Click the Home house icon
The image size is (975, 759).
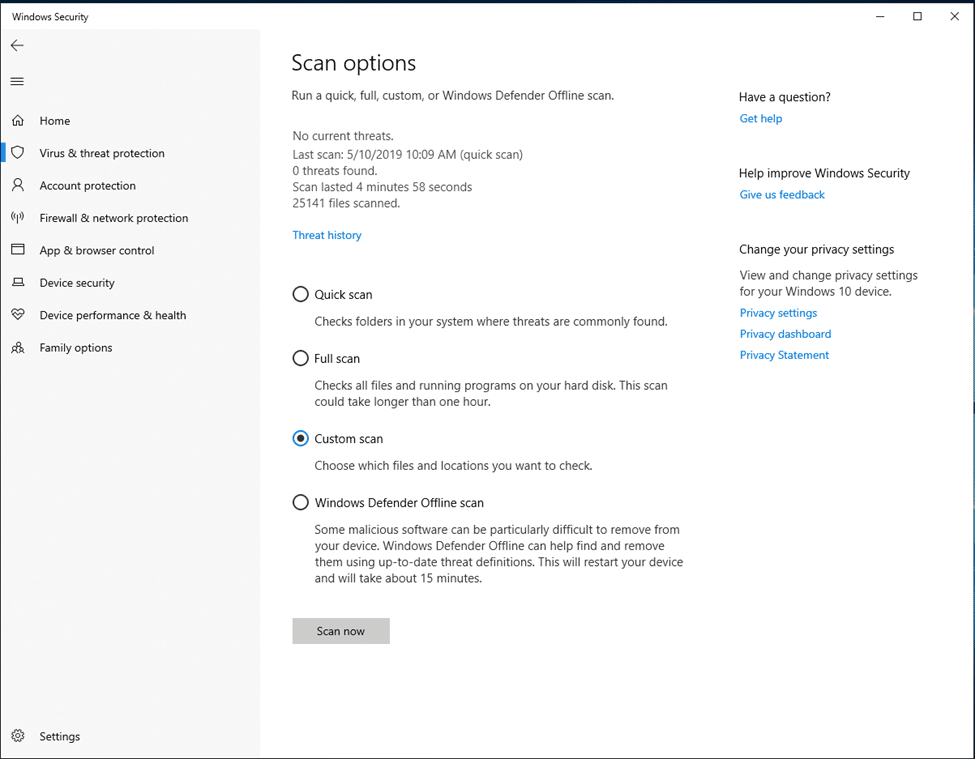pos(18,121)
